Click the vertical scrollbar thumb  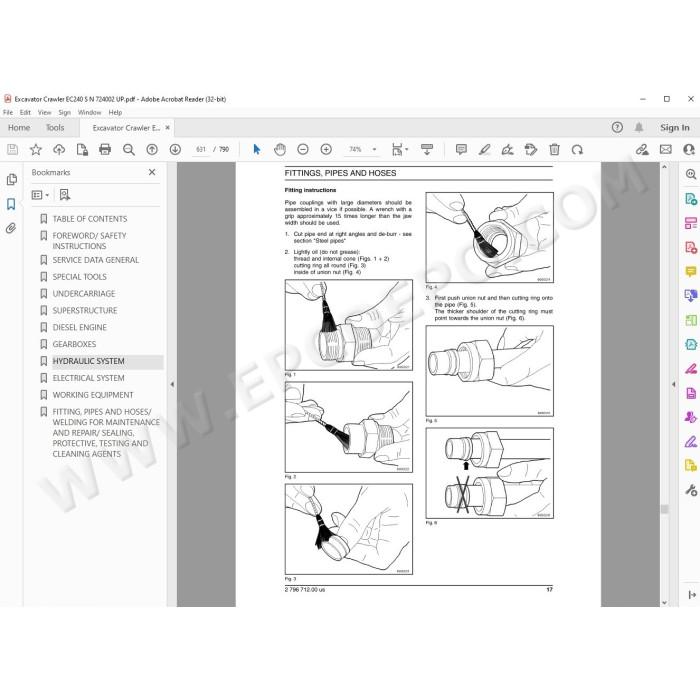pyautogui.click(x=664, y=509)
